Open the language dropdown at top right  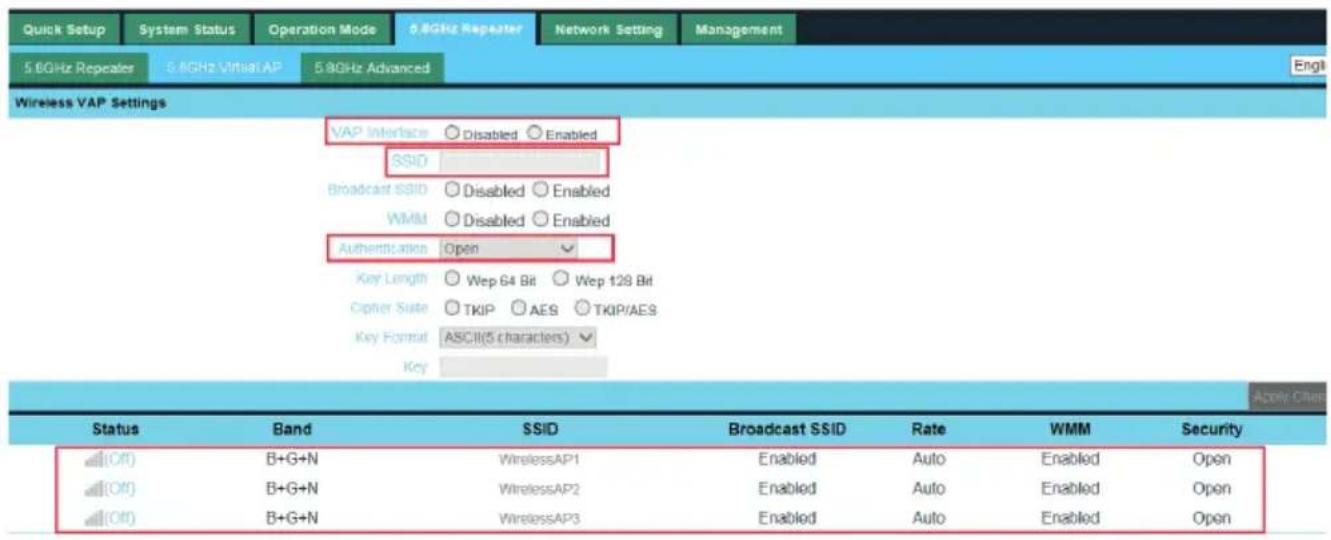pos(1311,64)
